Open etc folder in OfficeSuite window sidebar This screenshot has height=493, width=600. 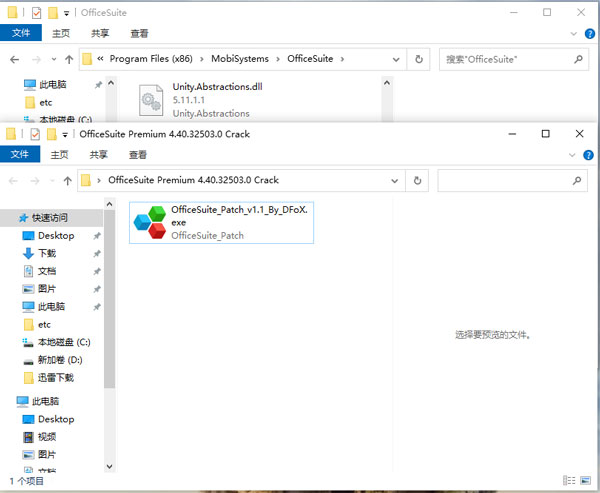point(46,103)
